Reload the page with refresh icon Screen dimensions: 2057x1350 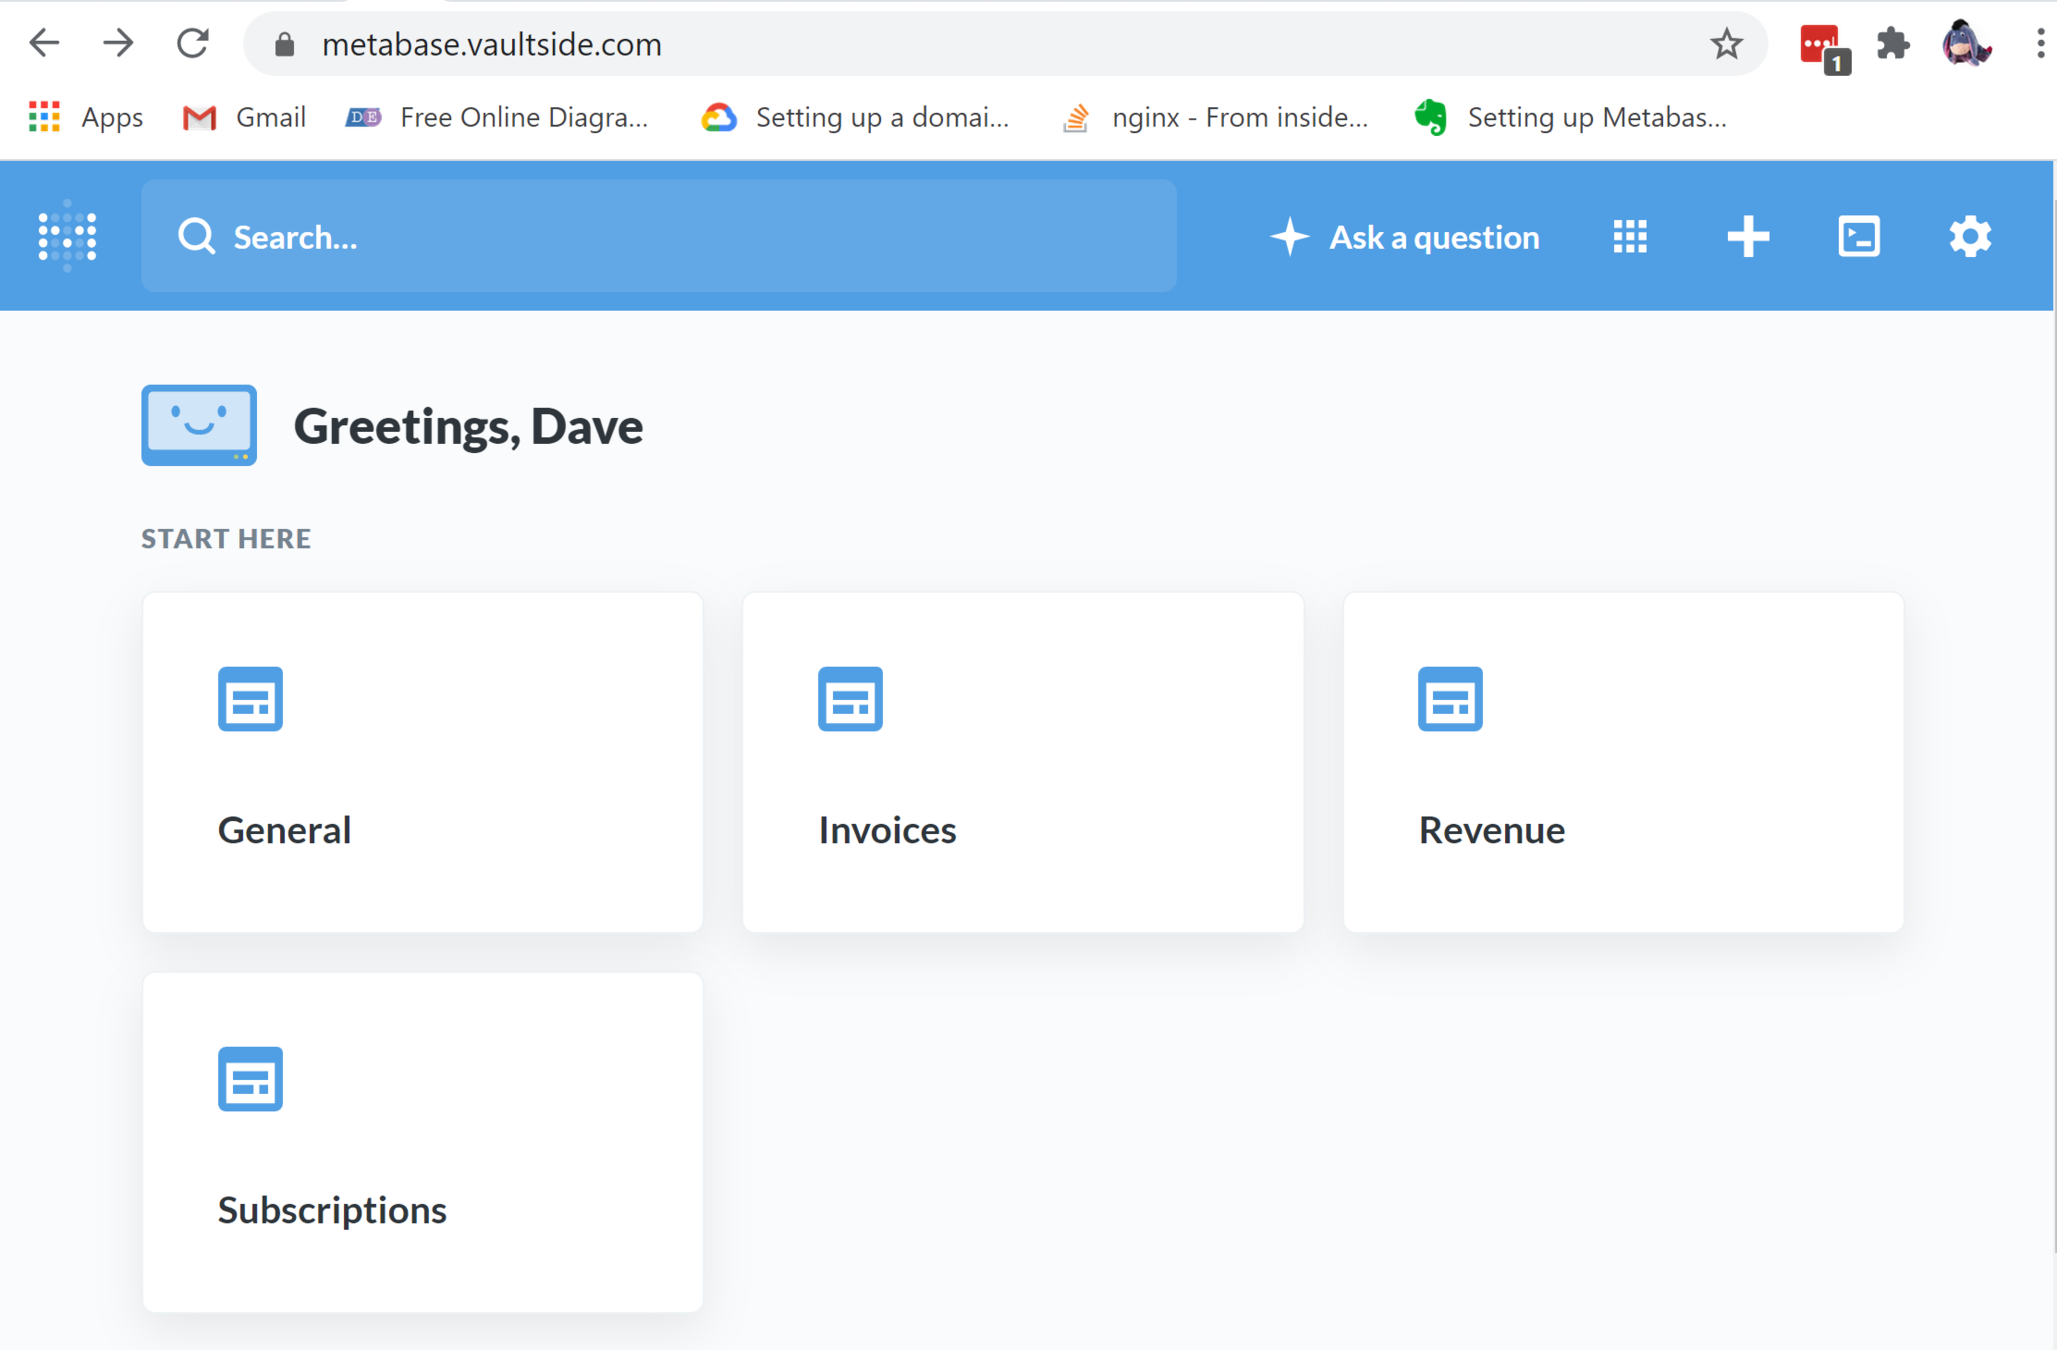coord(192,44)
